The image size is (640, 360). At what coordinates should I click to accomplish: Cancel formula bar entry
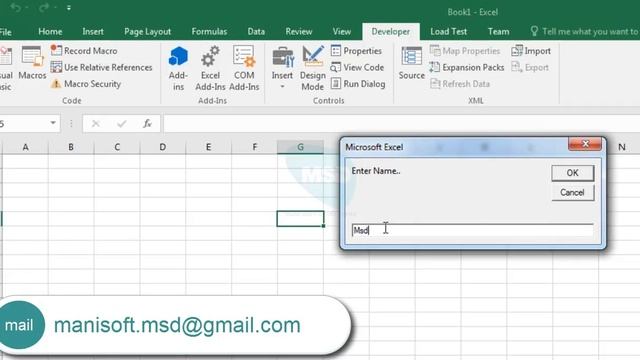(x=96, y=123)
